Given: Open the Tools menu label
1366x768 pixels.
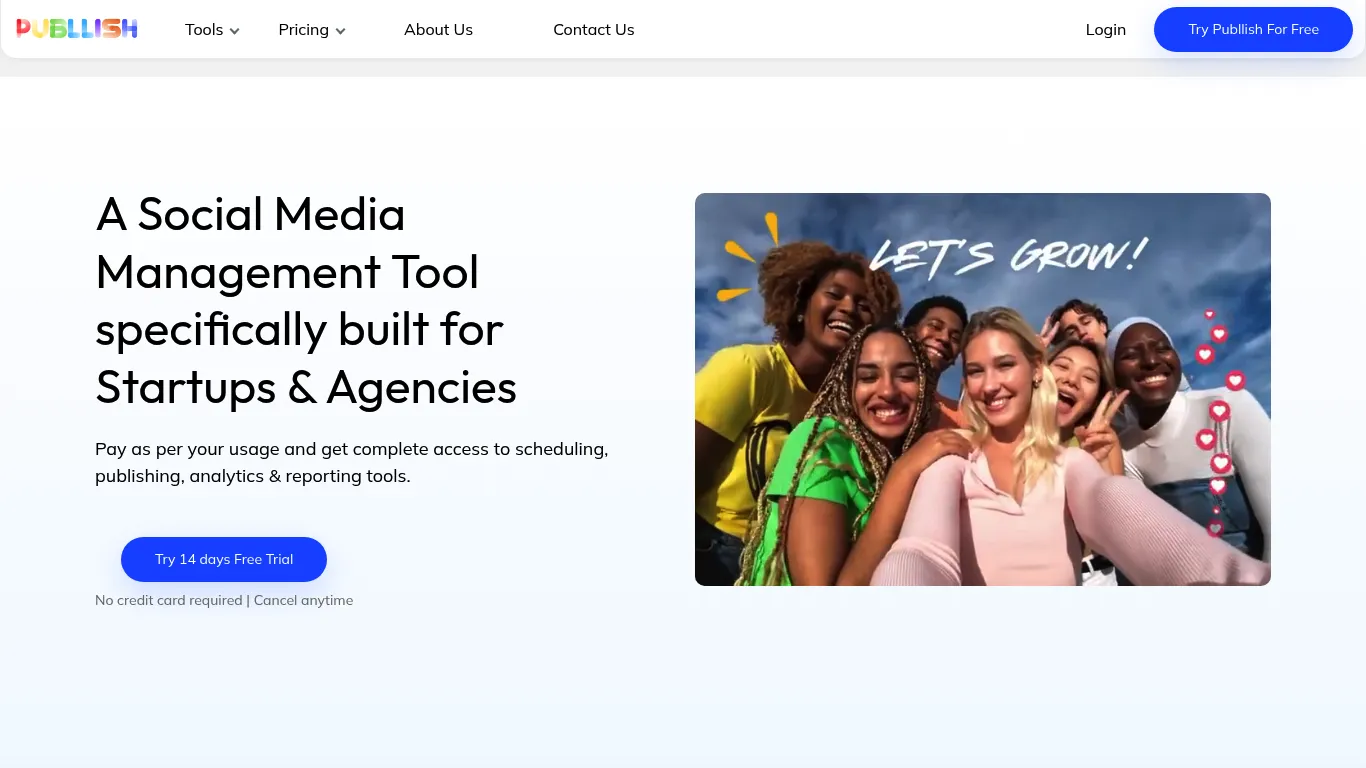Looking at the screenshot, I should click(x=204, y=30).
